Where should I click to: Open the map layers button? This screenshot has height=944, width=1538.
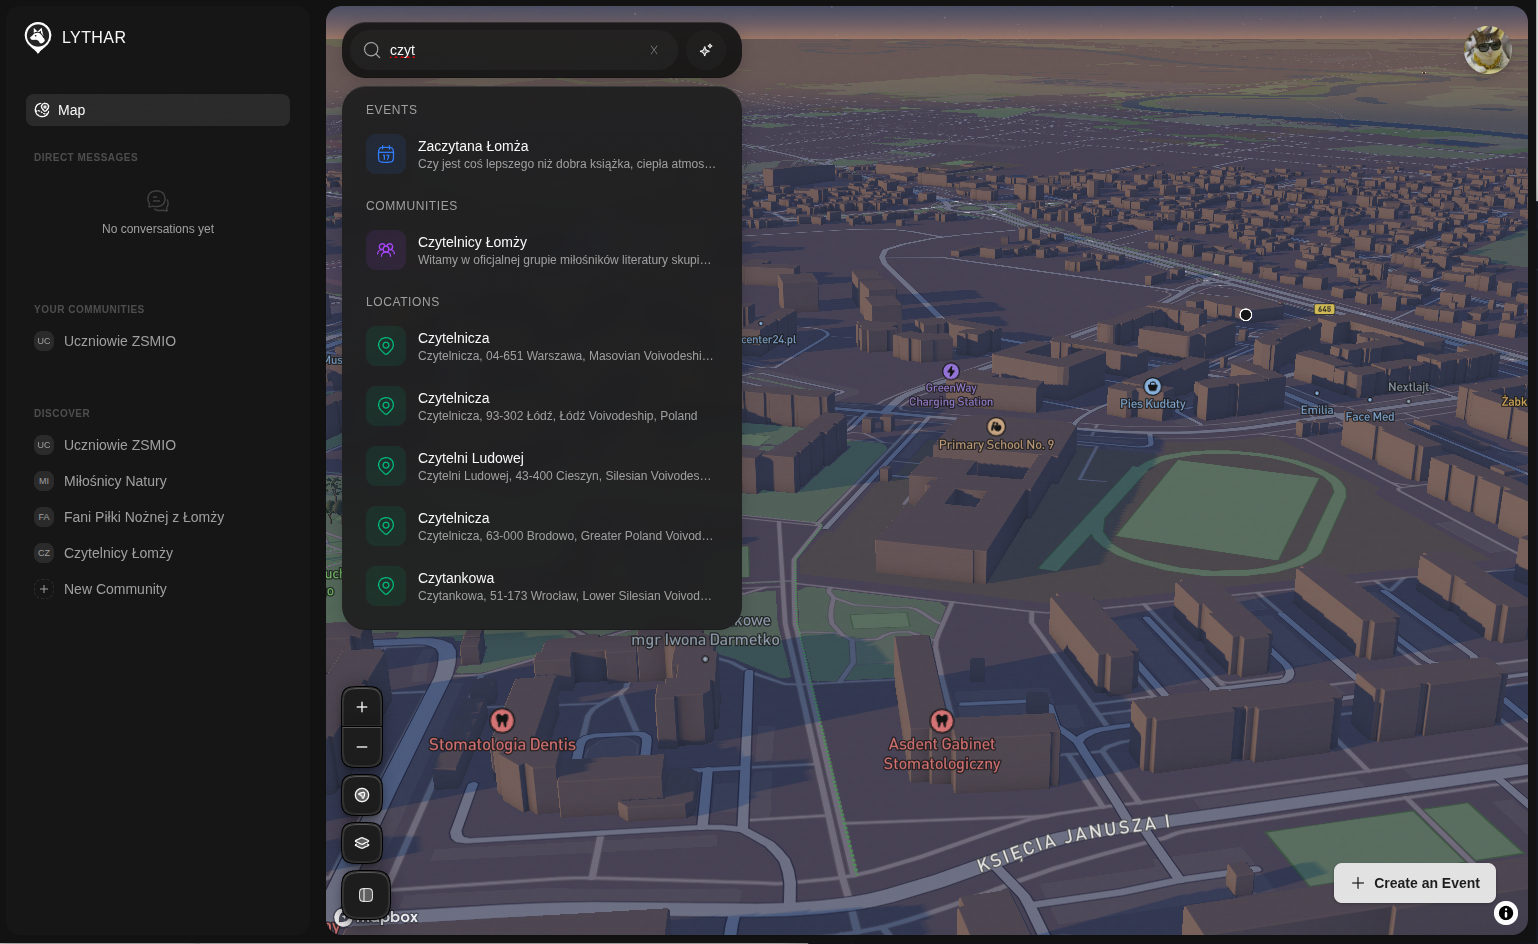(362, 843)
